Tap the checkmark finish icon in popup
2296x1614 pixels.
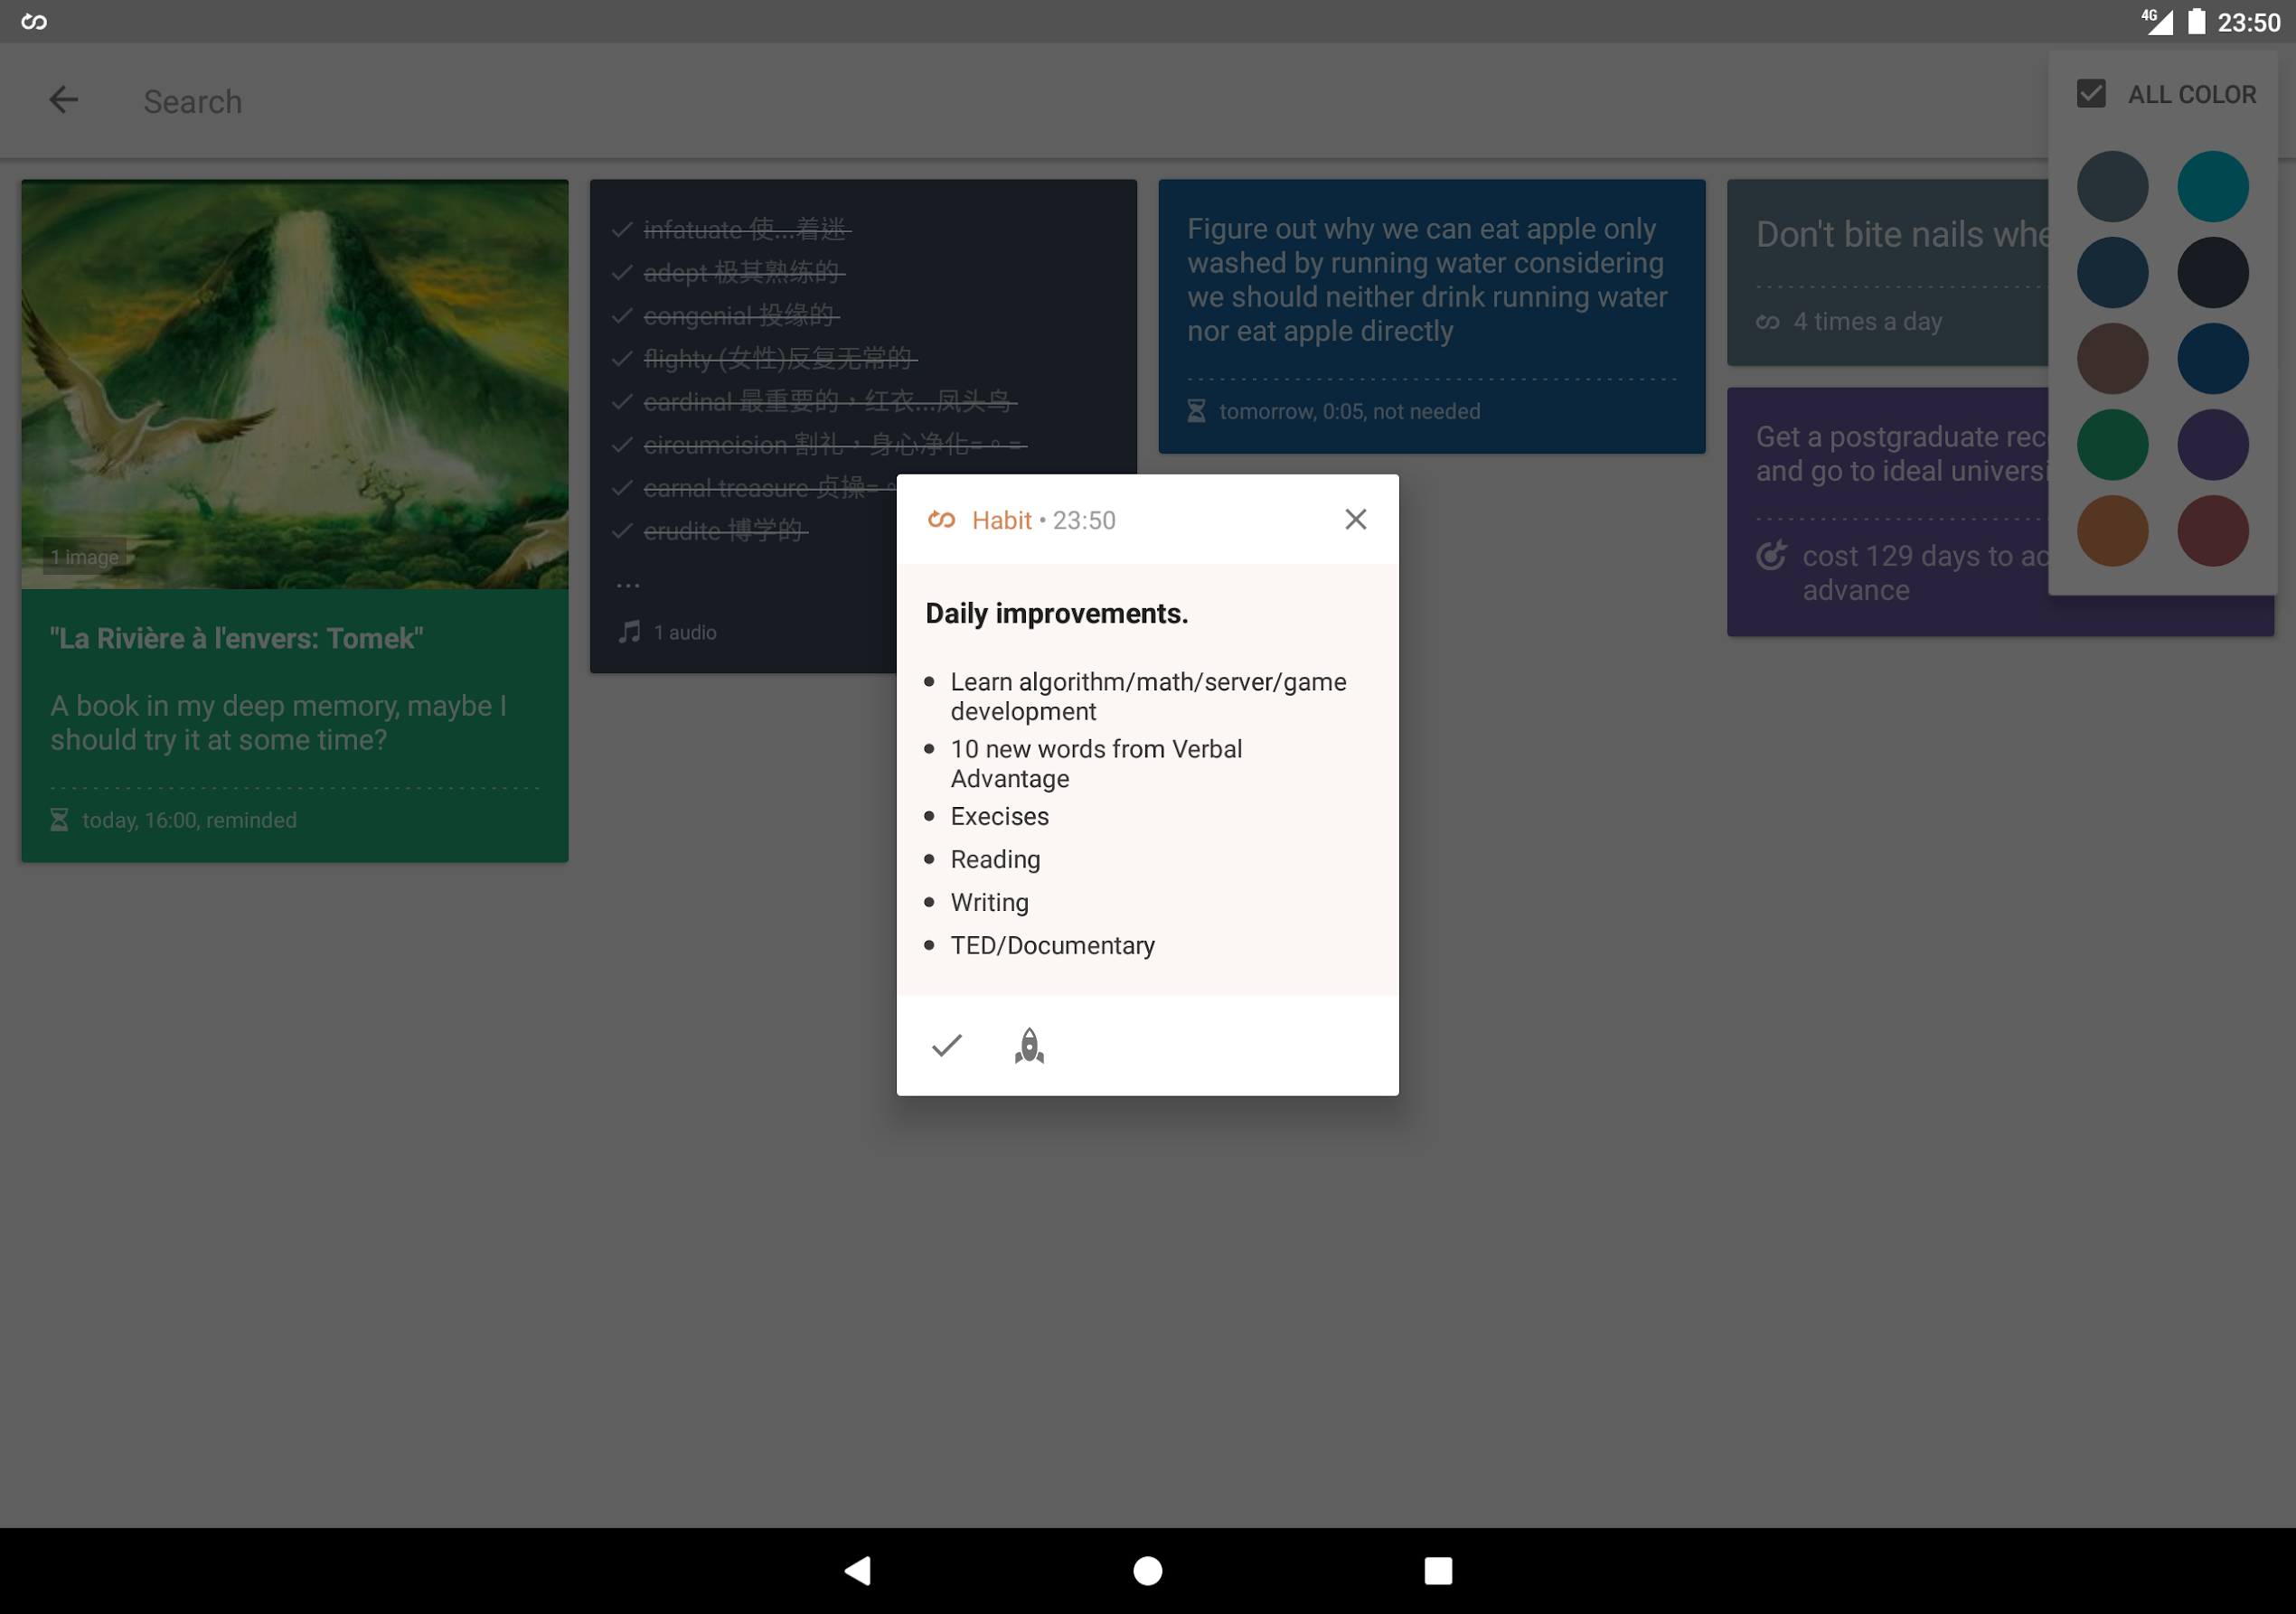tap(946, 1045)
